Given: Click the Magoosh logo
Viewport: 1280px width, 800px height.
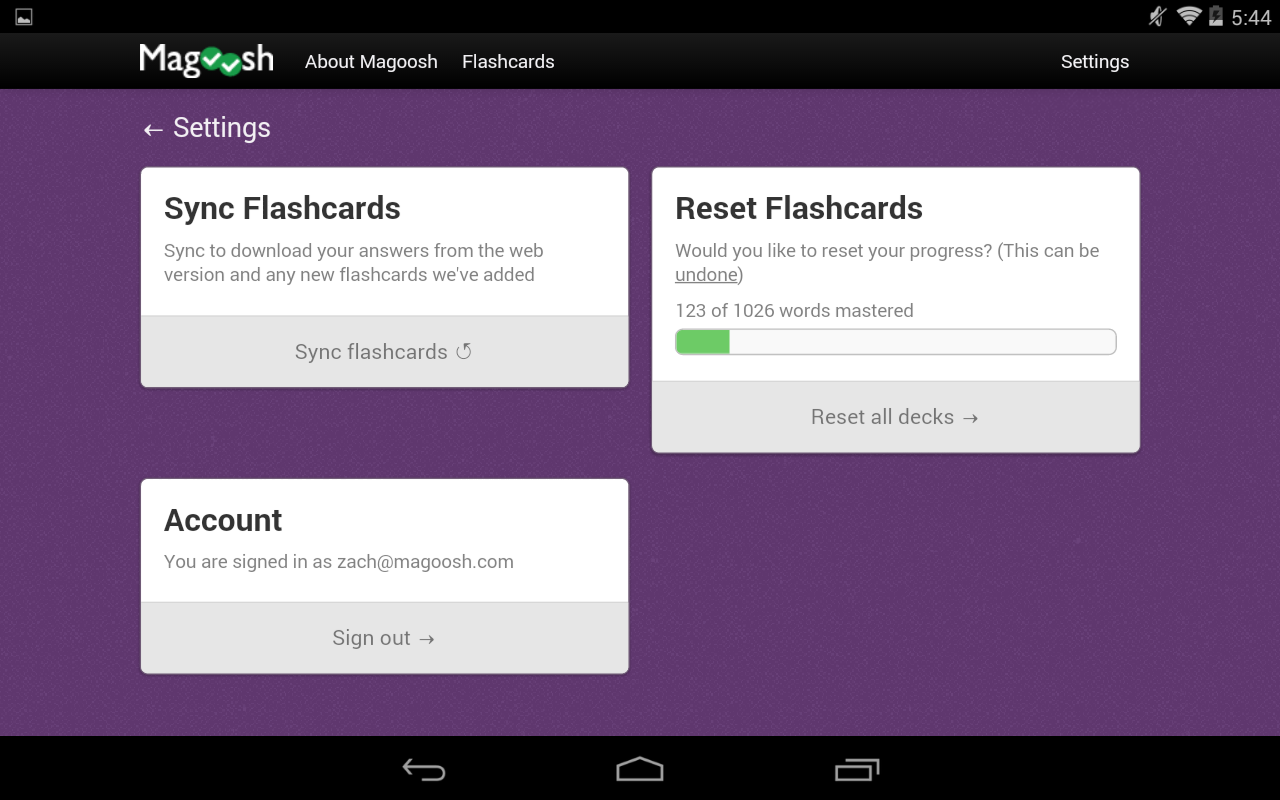Looking at the screenshot, I should (206, 61).
